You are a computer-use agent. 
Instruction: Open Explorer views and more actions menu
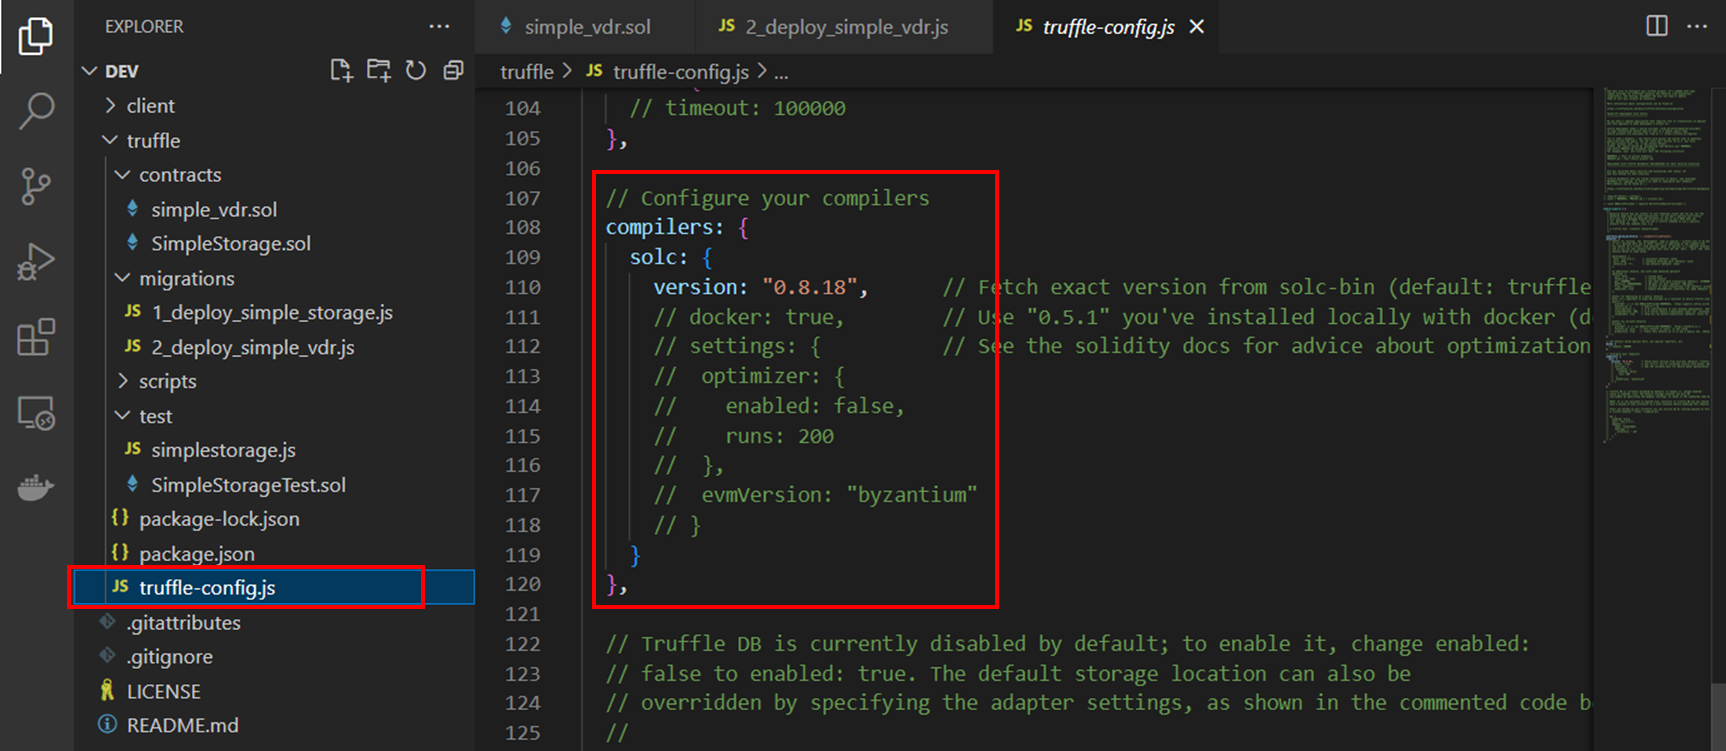(439, 26)
